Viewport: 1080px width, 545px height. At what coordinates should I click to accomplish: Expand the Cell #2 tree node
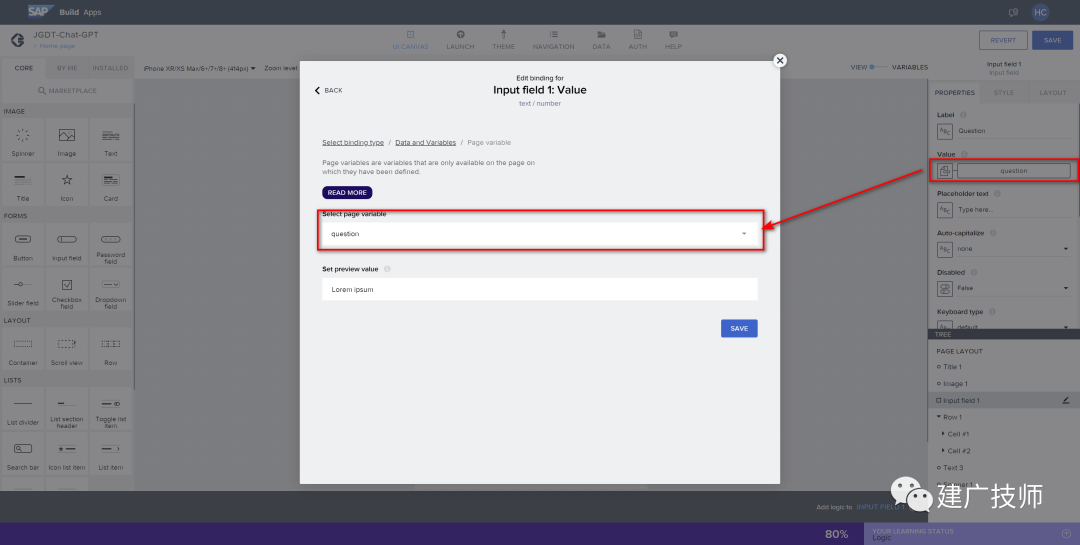pyautogui.click(x=943, y=451)
